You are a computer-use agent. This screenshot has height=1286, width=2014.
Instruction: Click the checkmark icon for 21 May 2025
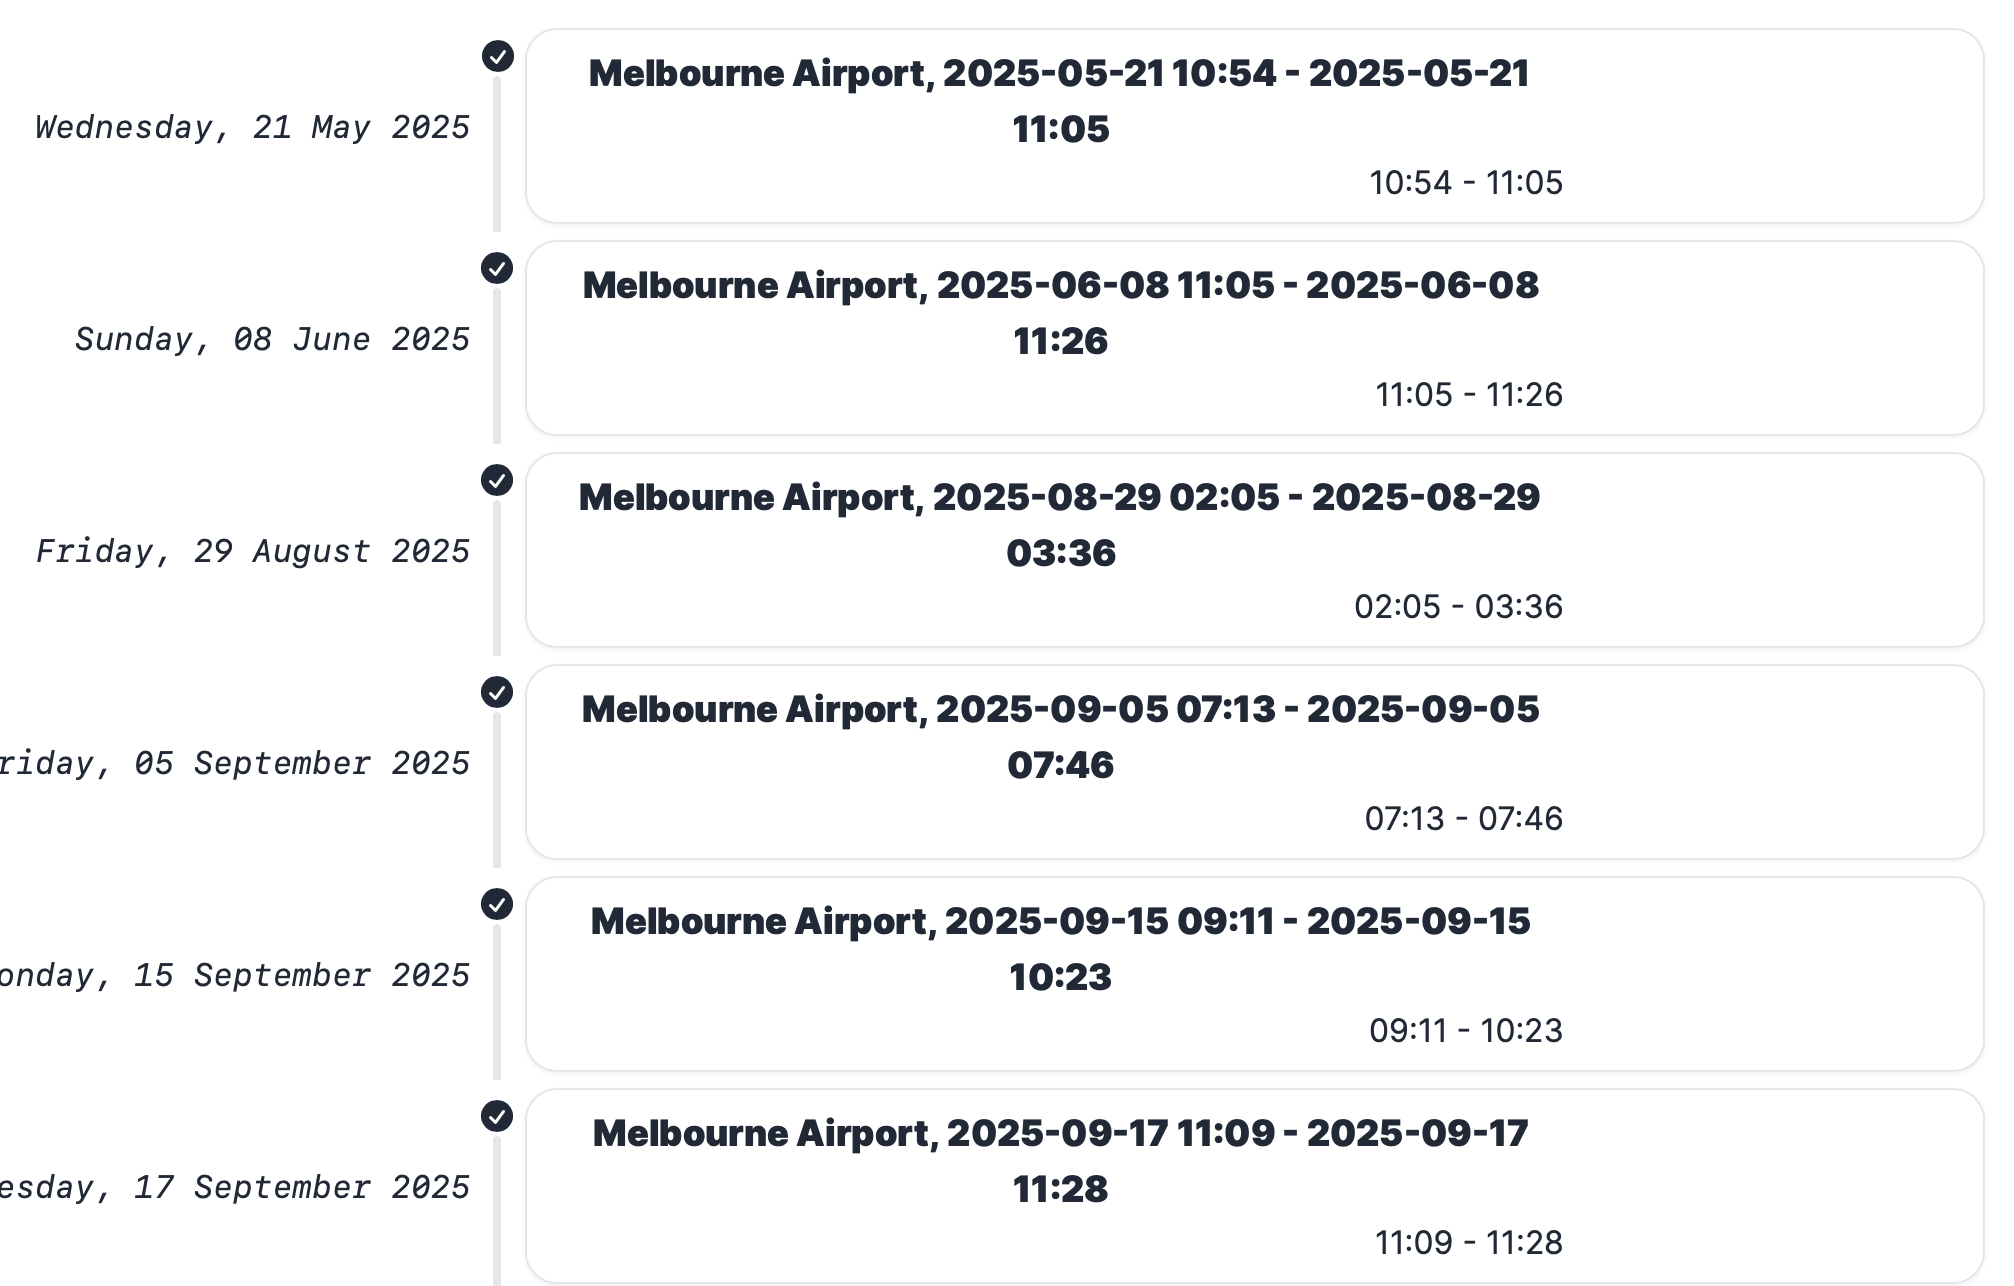(x=497, y=56)
